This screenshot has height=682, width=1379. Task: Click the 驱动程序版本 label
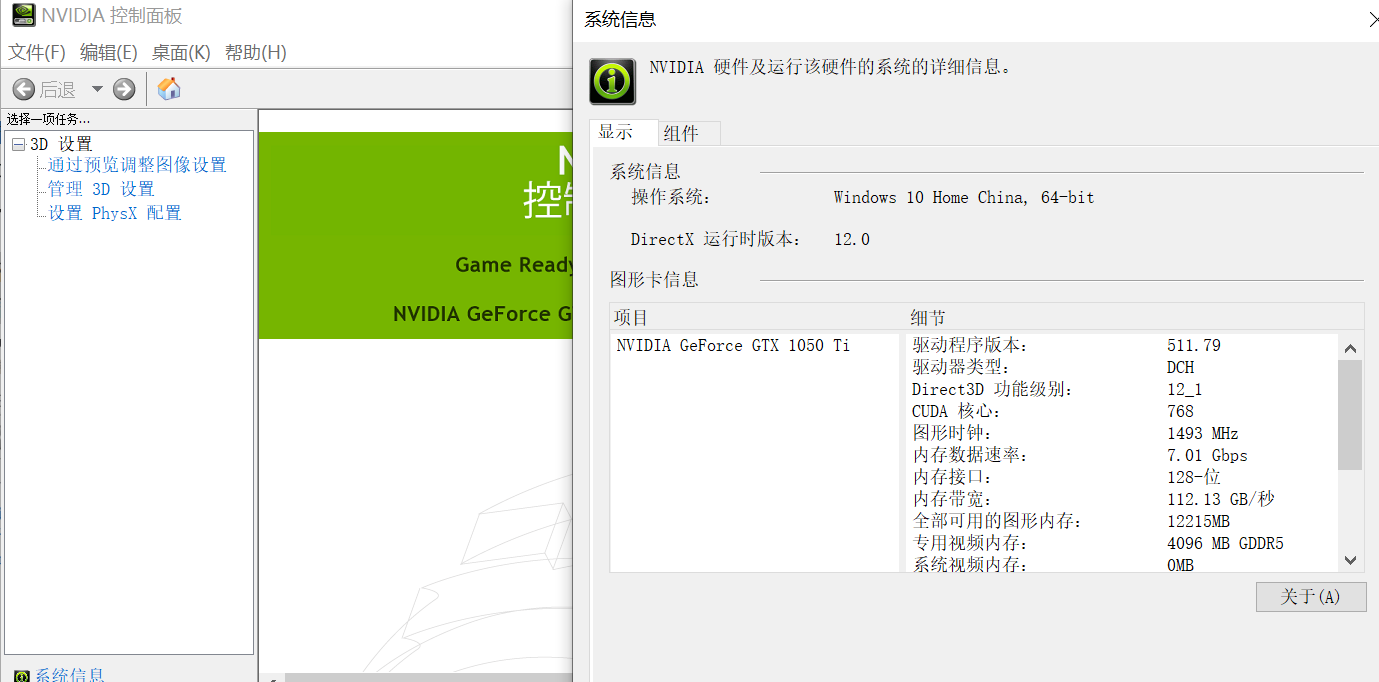970,345
